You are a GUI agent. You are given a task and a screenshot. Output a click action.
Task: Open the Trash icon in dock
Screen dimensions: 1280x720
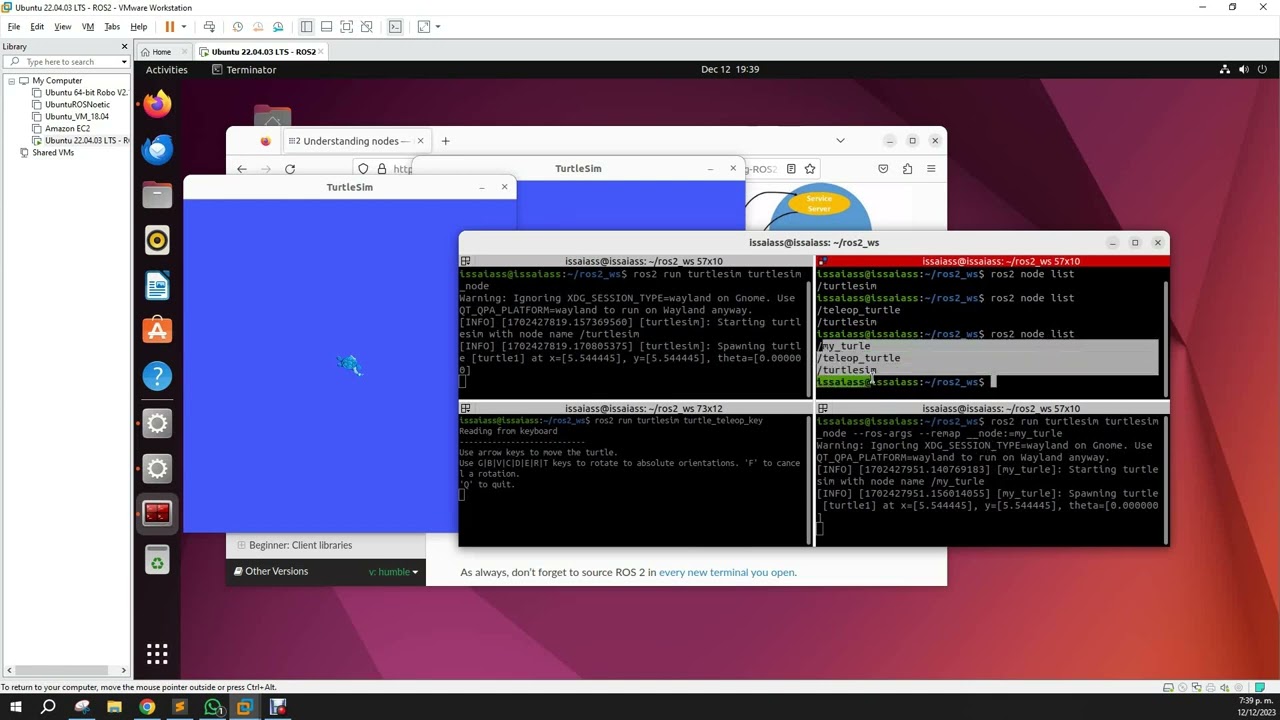pos(157,561)
